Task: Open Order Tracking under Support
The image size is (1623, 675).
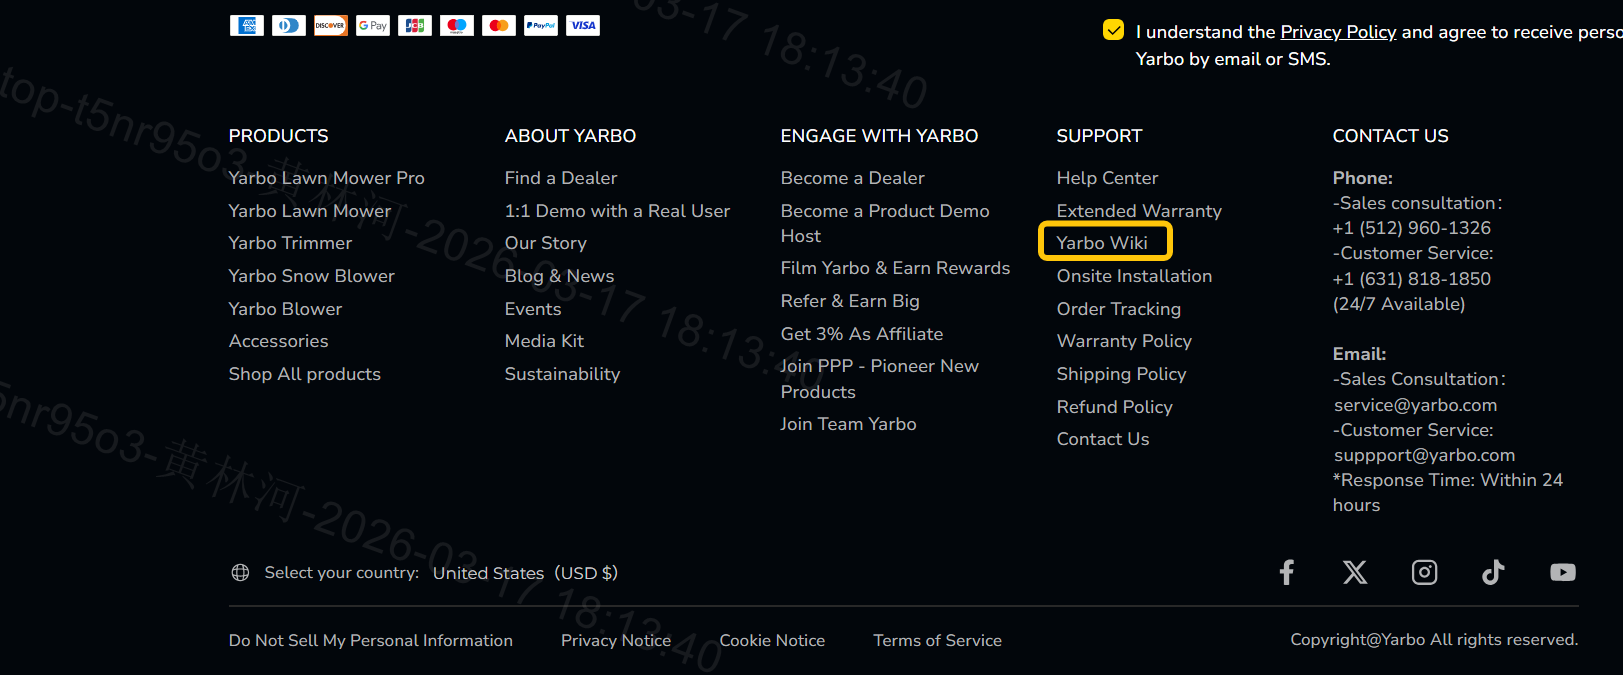Action: 1118,309
